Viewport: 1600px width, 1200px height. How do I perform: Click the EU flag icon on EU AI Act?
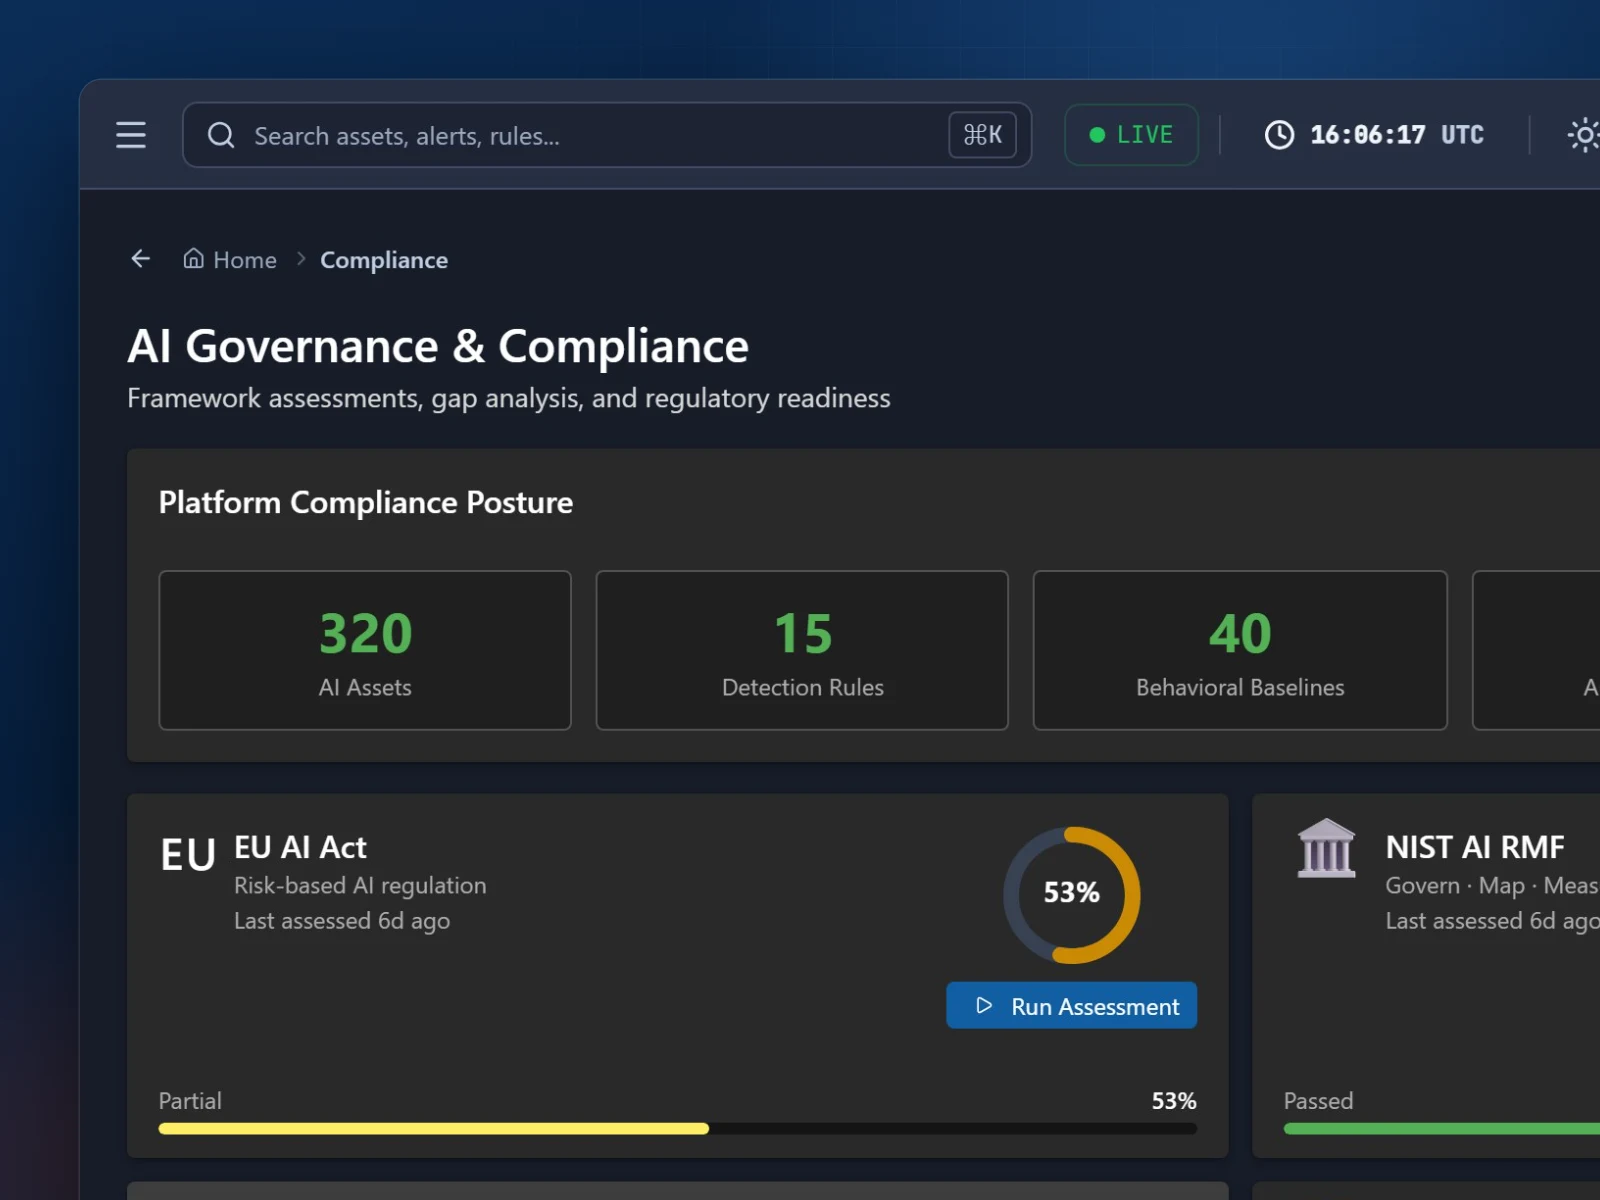pyautogui.click(x=188, y=855)
